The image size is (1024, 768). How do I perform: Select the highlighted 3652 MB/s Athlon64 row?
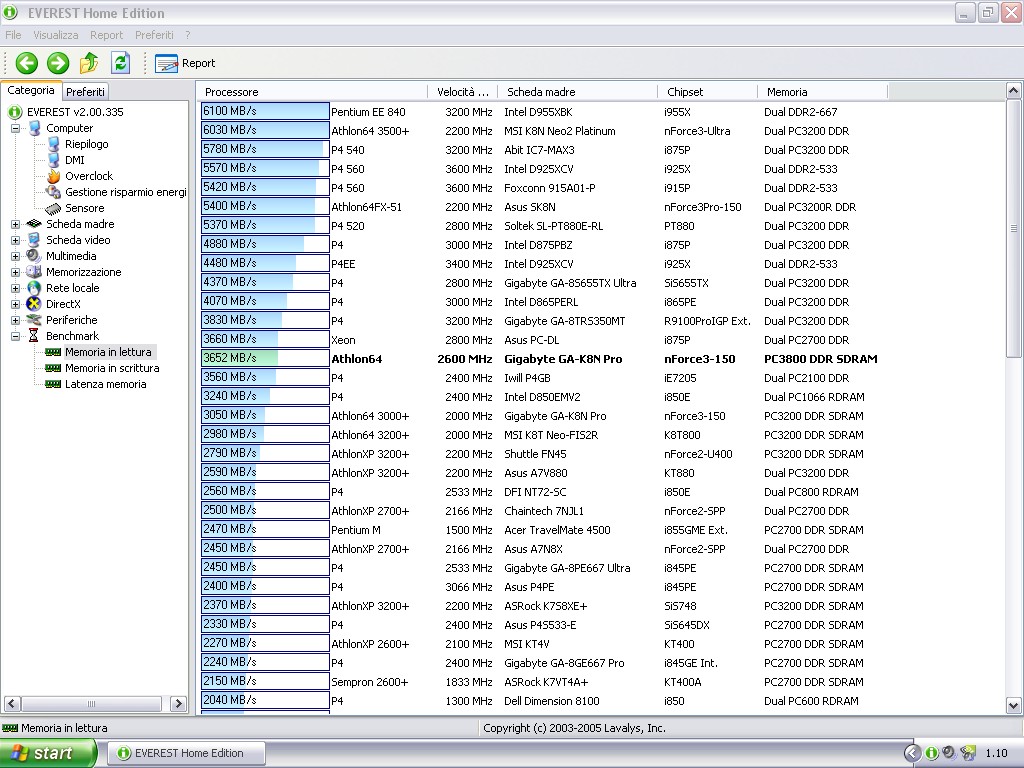pyautogui.click(x=542, y=359)
